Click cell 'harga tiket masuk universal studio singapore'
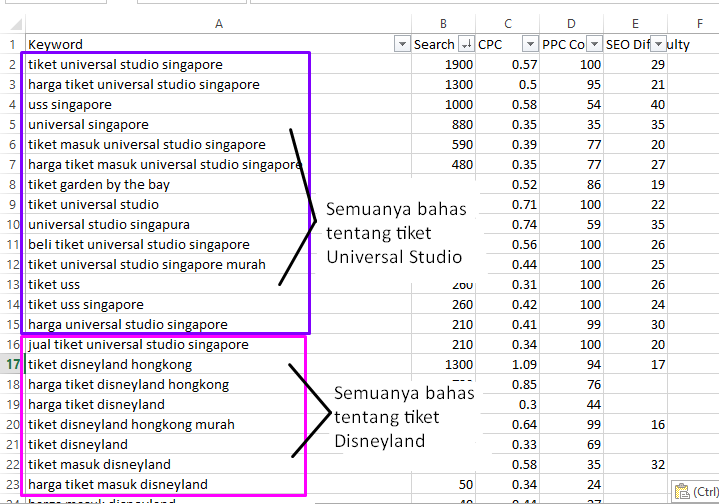 (218, 165)
